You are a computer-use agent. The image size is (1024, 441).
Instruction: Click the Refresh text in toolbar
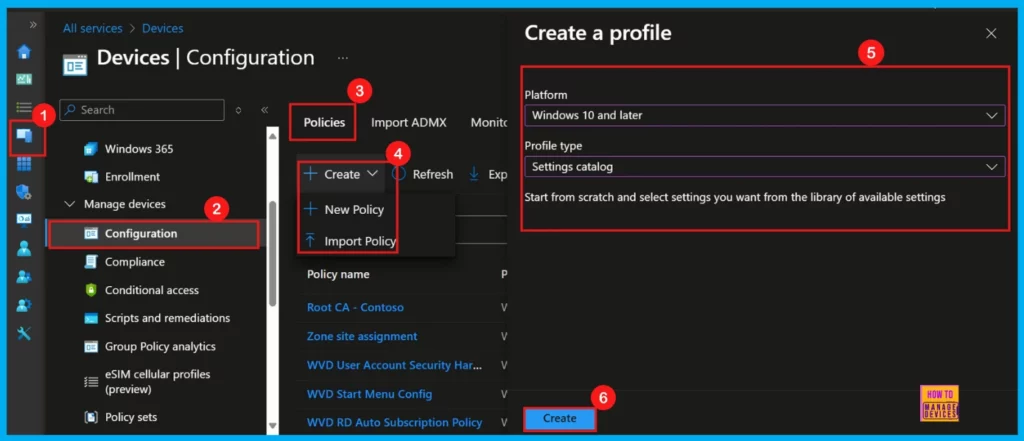click(432, 174)
